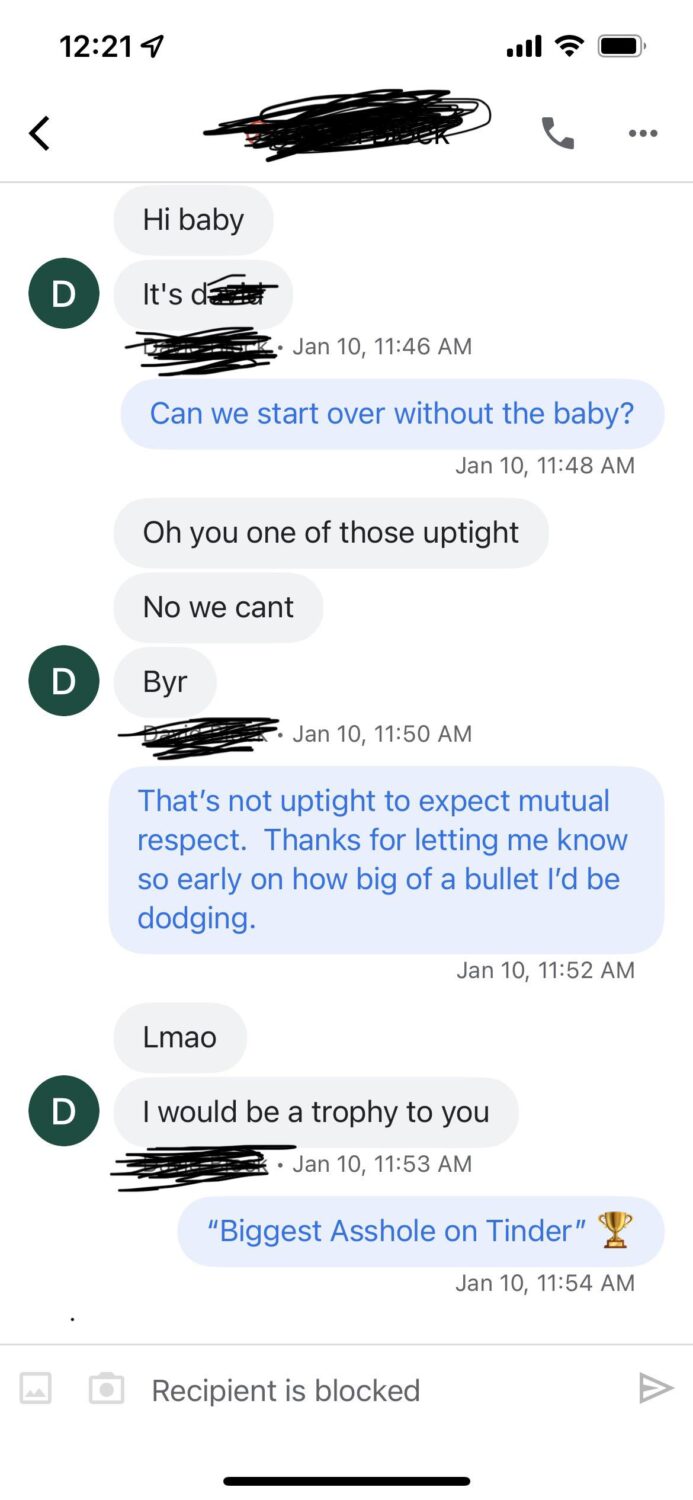Tap the "Oh you one of those uptight" bubble

[330, 532]
